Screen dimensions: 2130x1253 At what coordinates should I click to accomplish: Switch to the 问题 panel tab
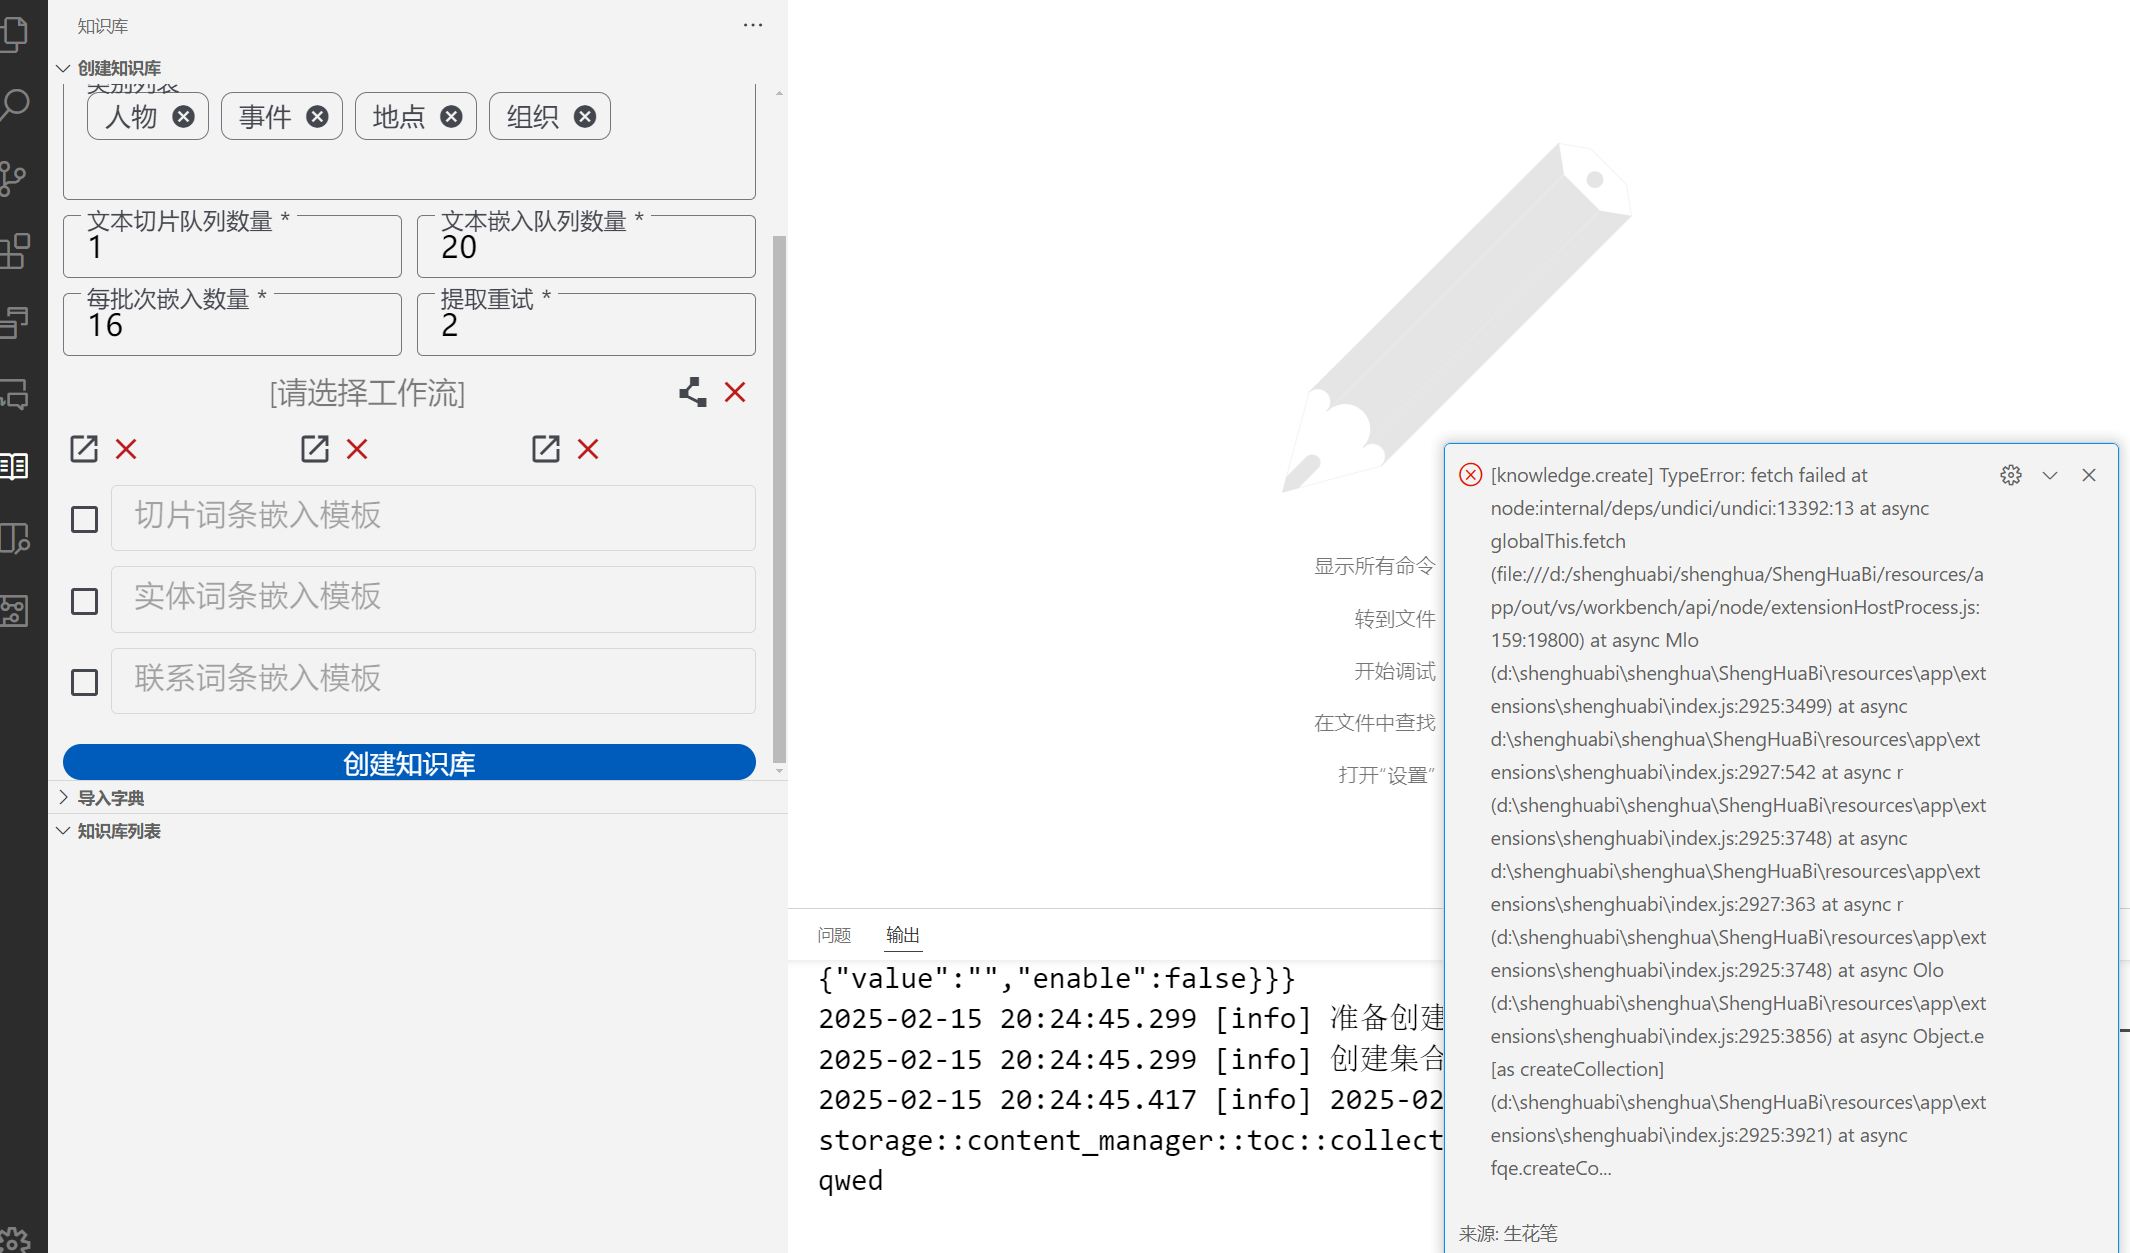point(833,935)
